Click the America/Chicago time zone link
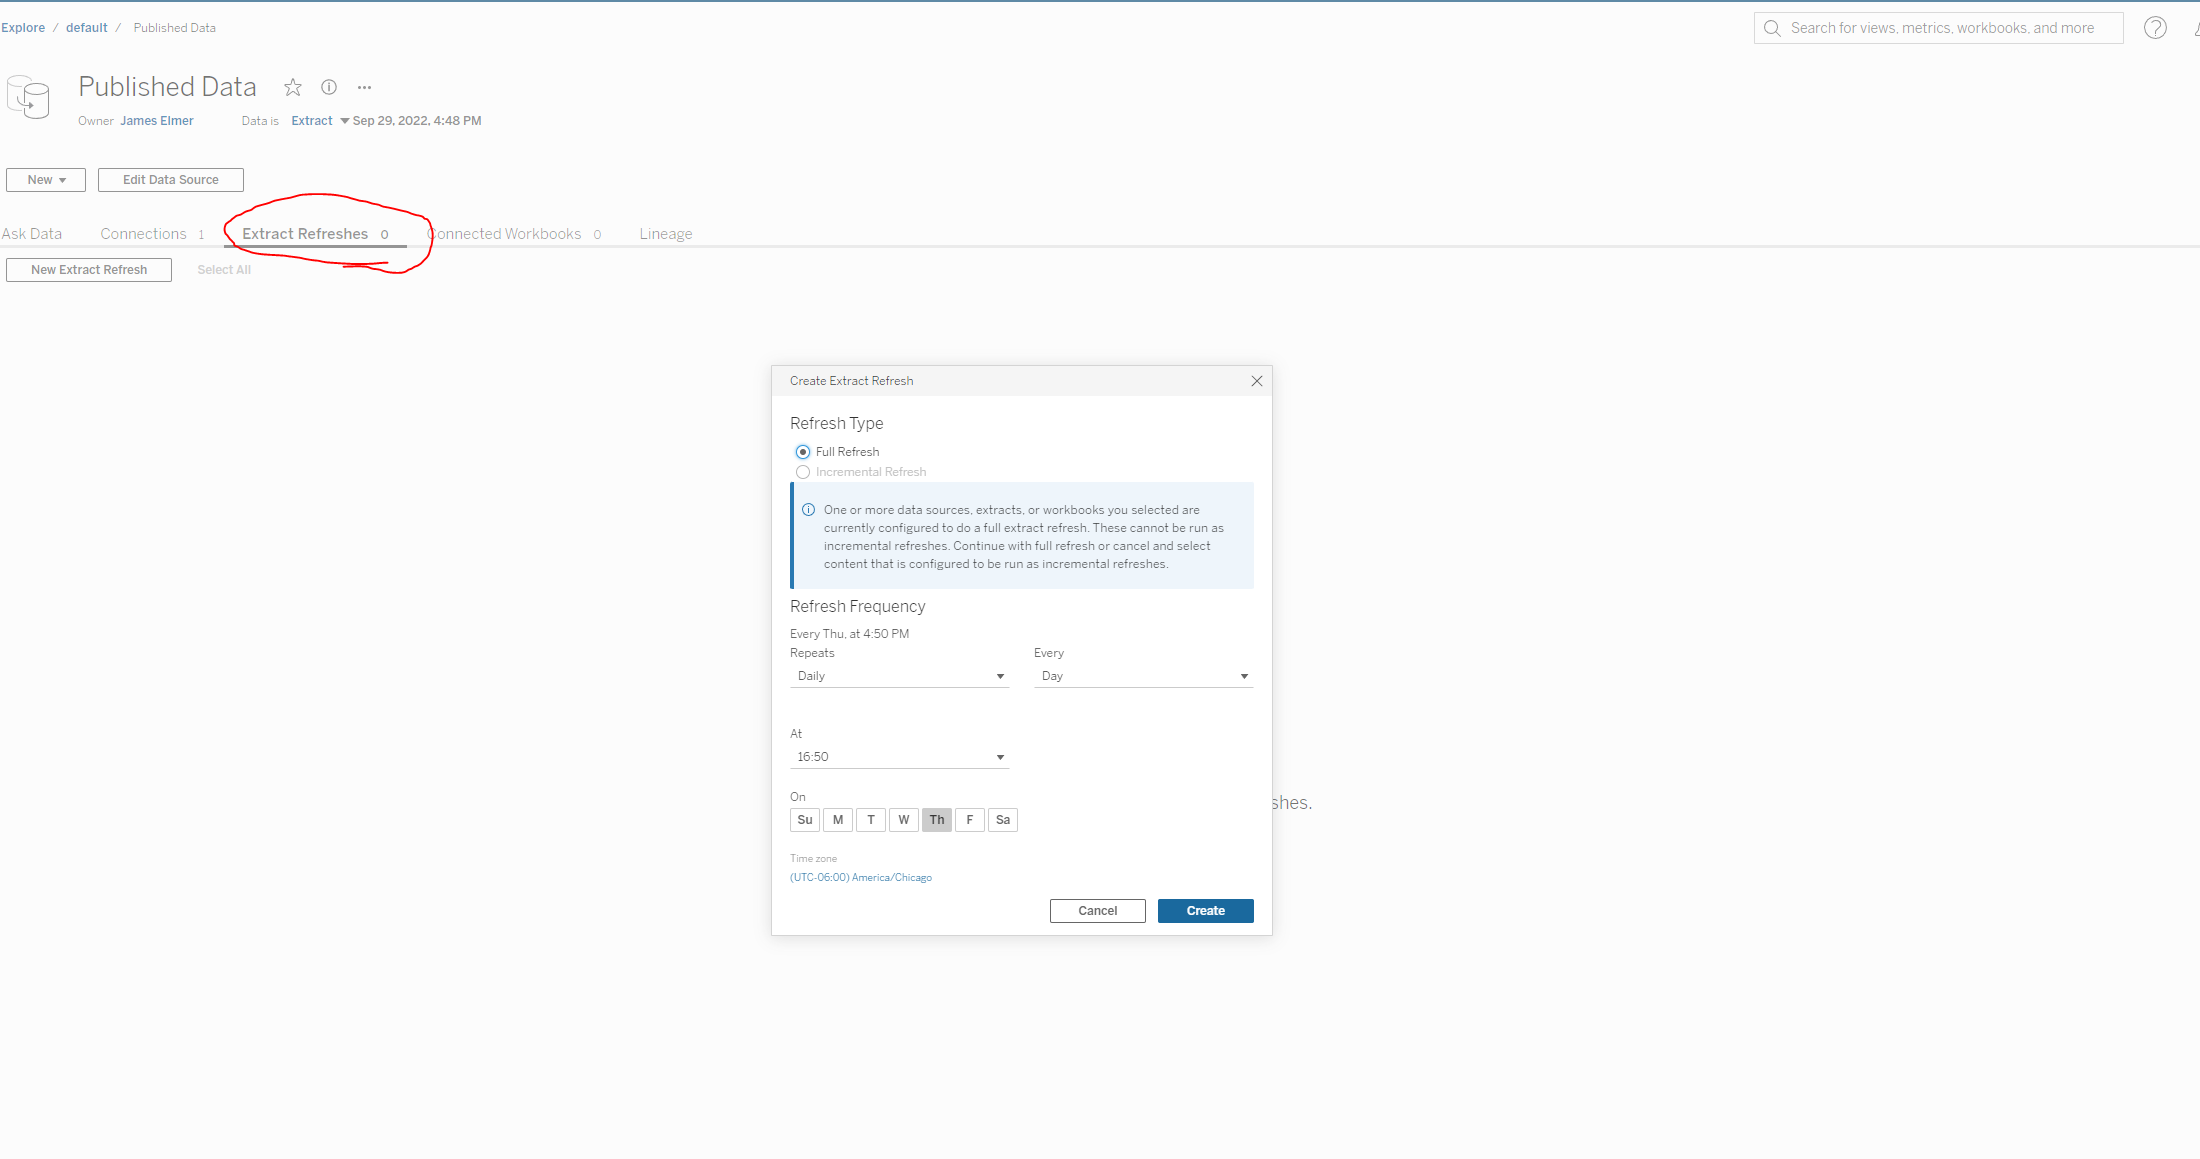The image size is (2200, 1159). pyautogui.click(x=861, y=878)
